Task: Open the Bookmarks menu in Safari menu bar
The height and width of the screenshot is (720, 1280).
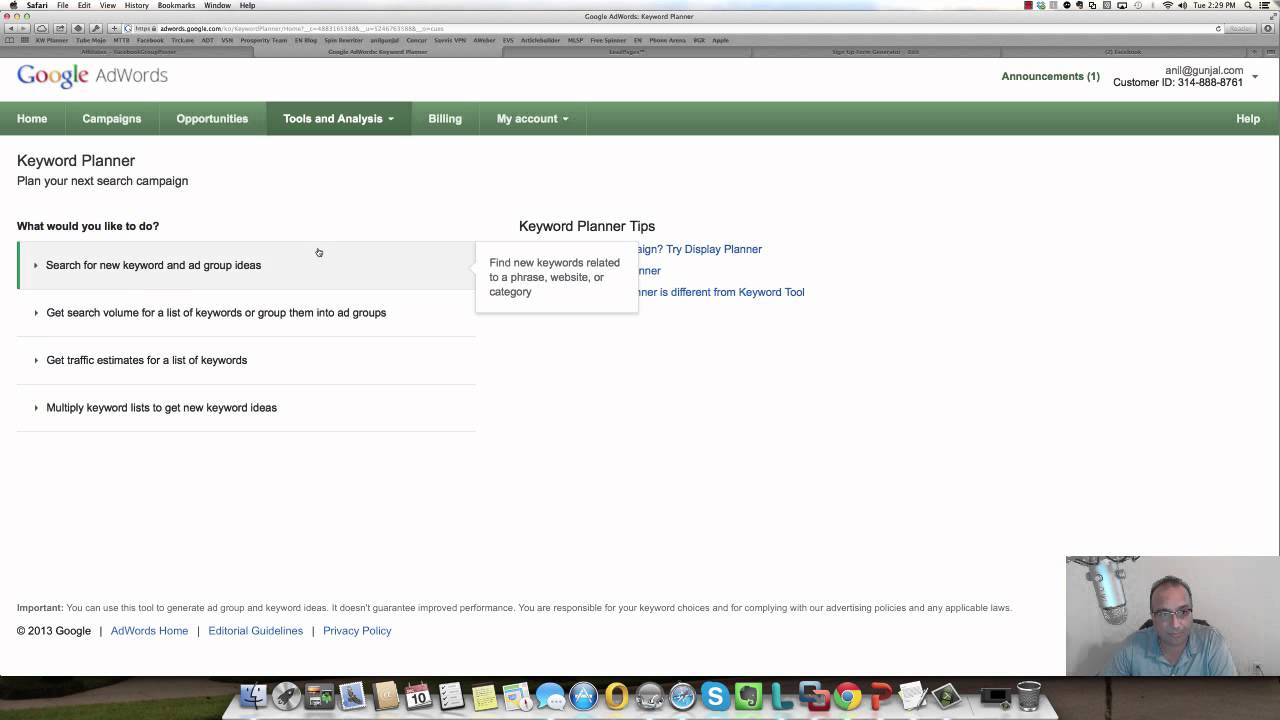Action: point(176,5)
